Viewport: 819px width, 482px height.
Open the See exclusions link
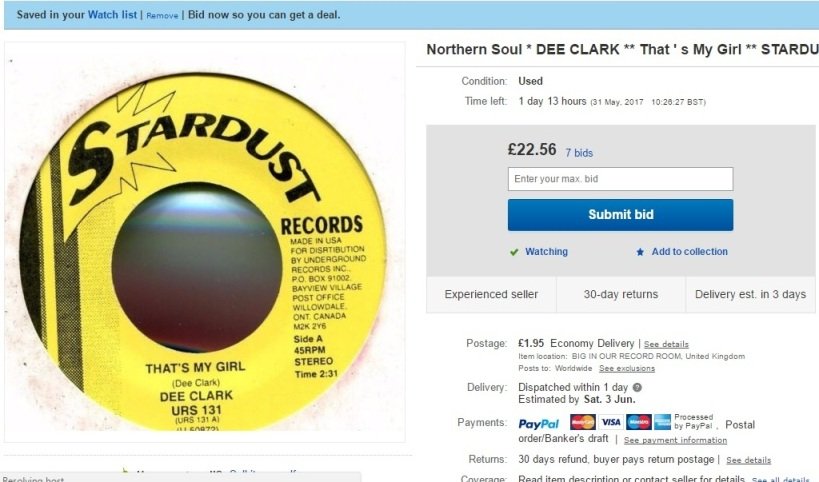tap(627, 368)
